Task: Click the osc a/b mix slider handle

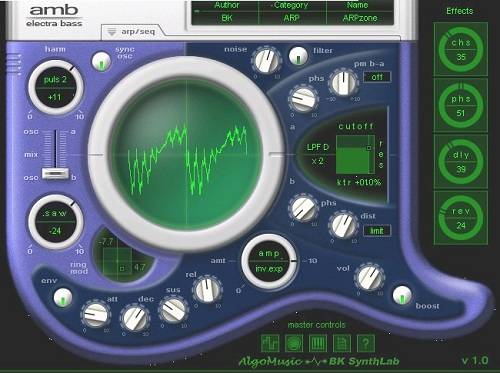Action: (55, 174)
